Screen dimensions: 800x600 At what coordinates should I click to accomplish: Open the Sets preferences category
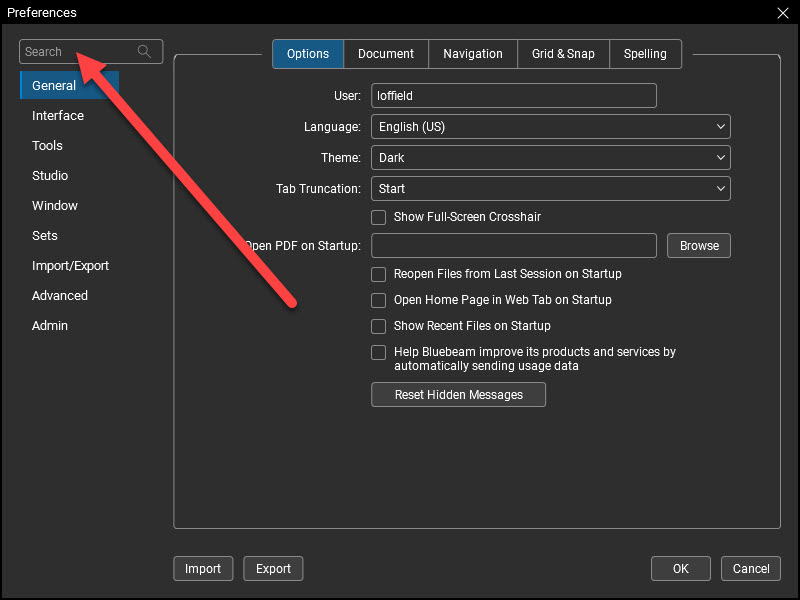(x=45, y=236)
